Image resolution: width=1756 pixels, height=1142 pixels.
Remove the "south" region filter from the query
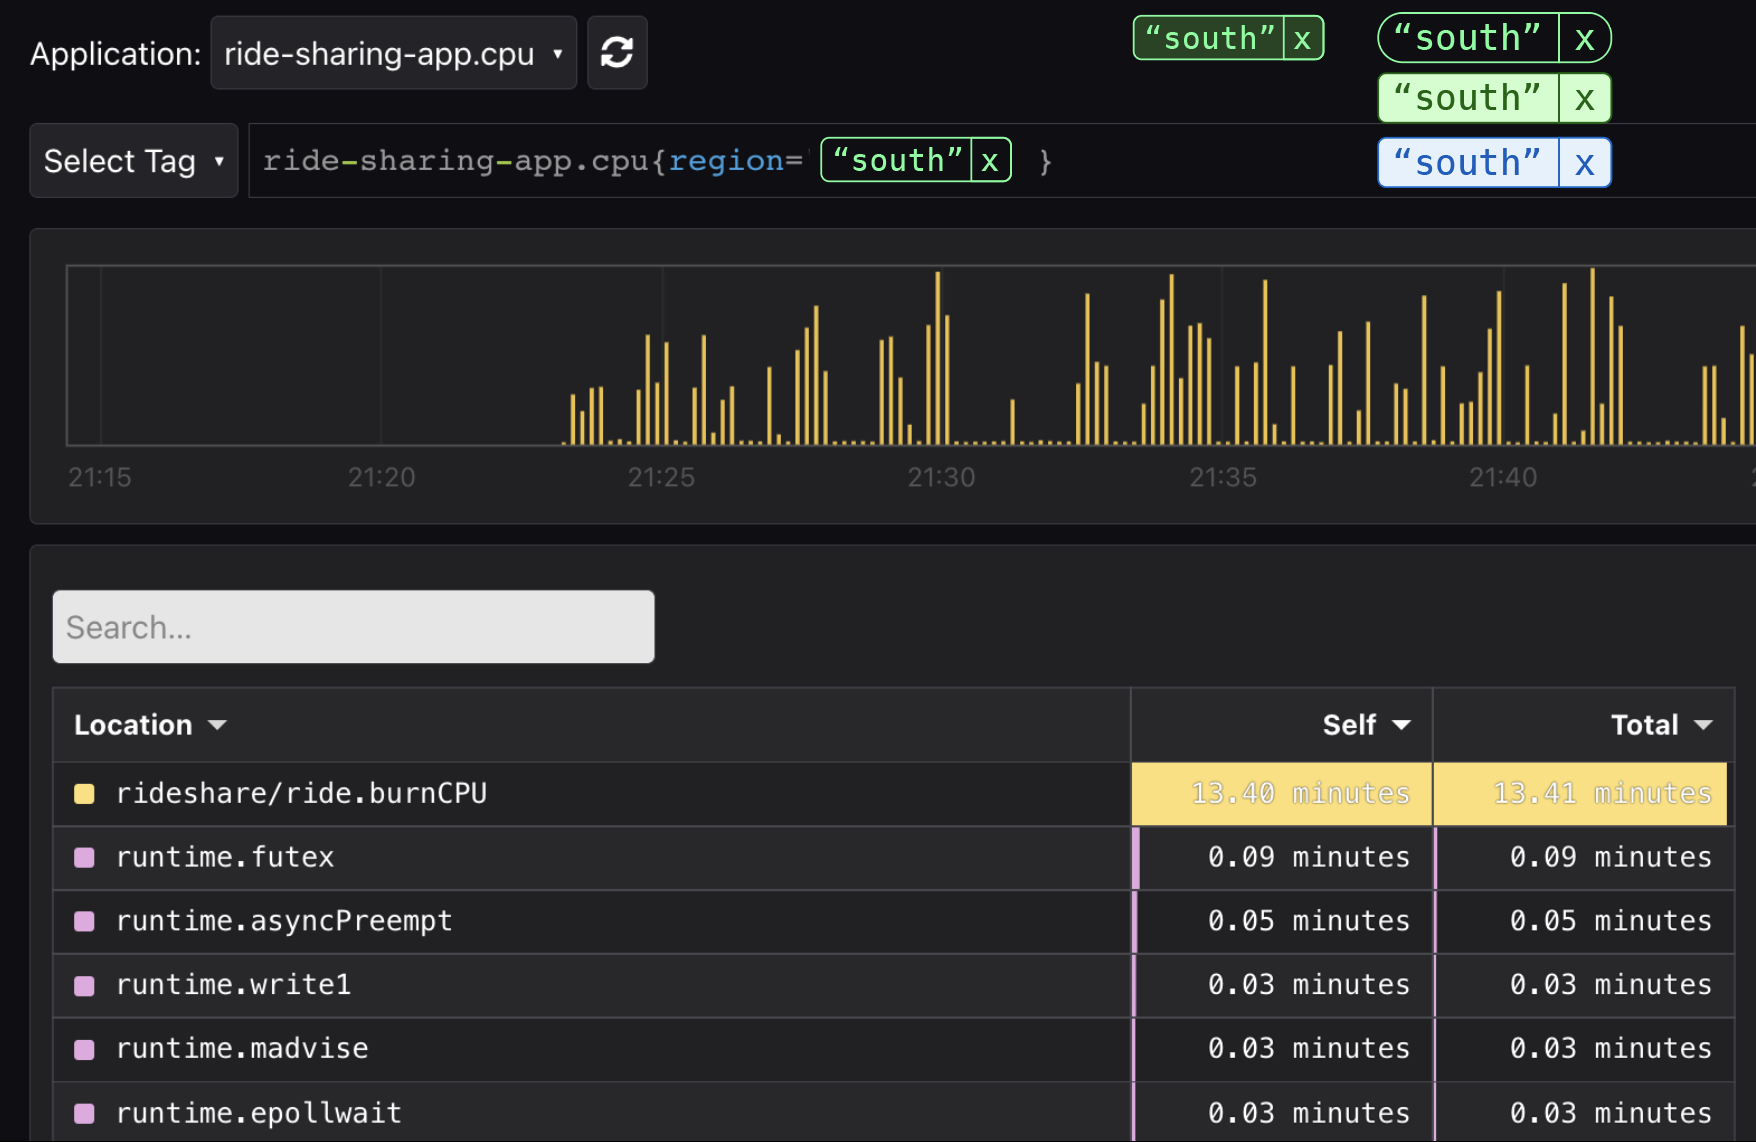coord(989,160)
